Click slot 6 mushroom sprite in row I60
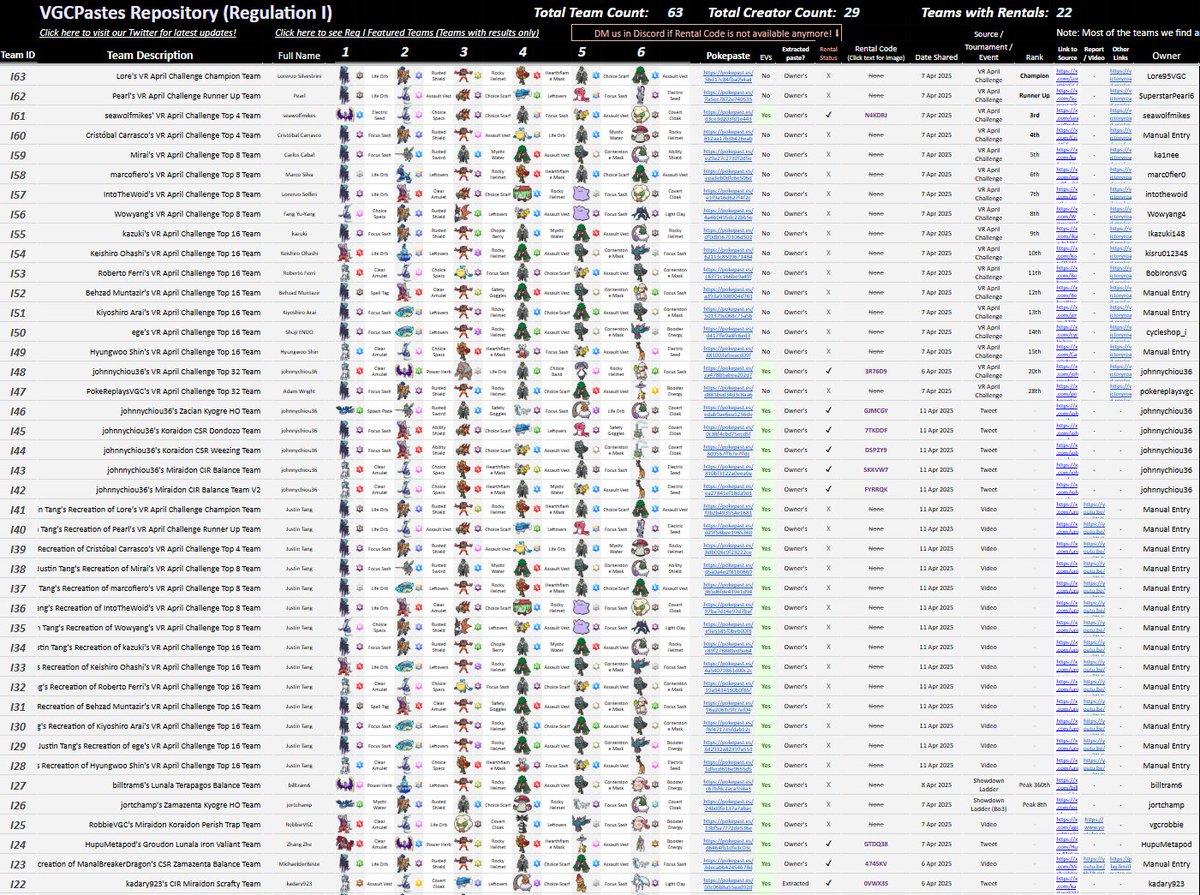The width and height of the screenshot is (1200, 895). click(641, 135)
